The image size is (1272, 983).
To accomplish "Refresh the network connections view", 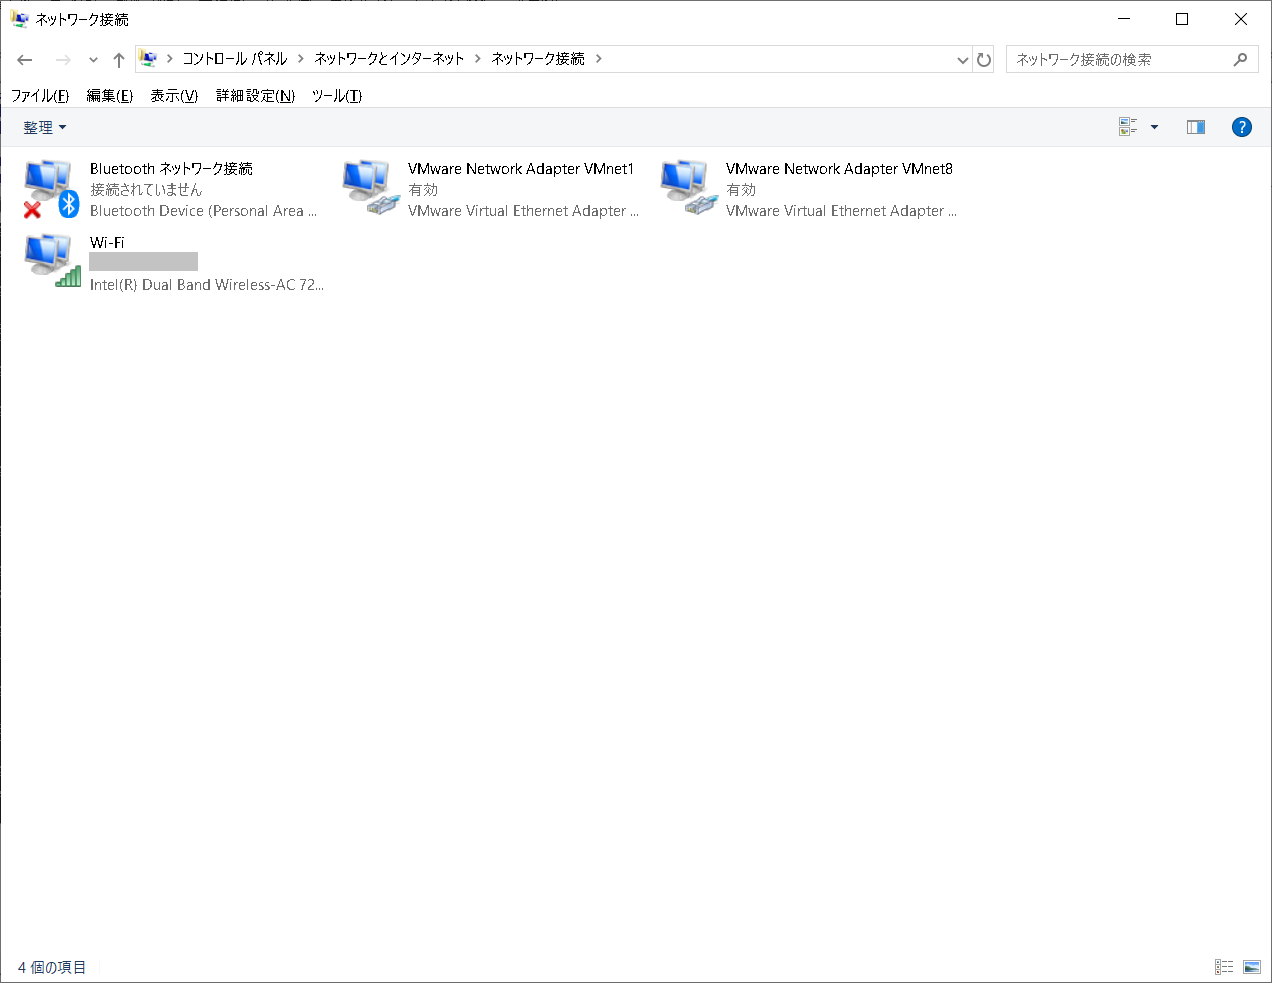I will 984,60.
